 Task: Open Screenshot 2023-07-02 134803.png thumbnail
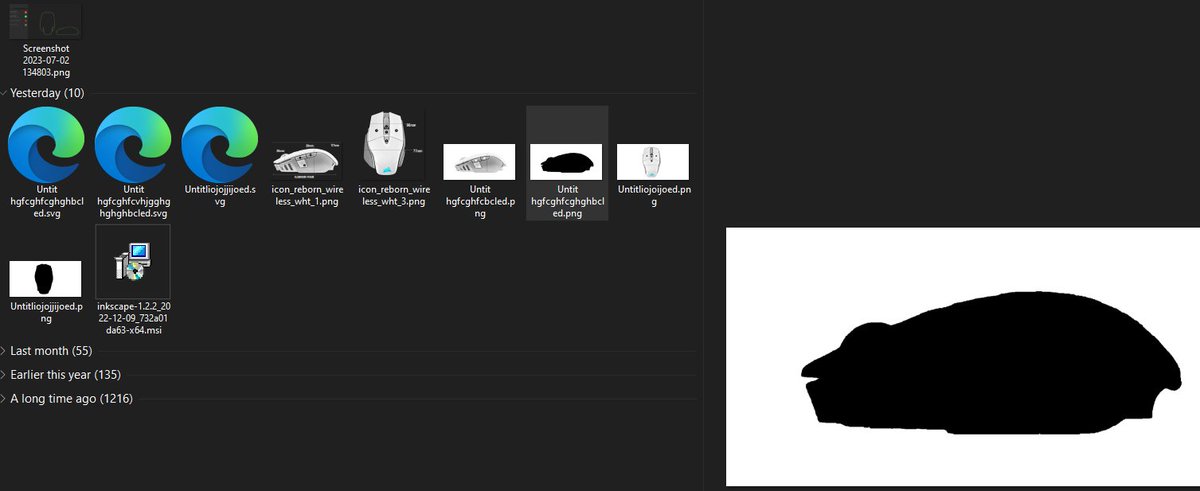(46, 22)
